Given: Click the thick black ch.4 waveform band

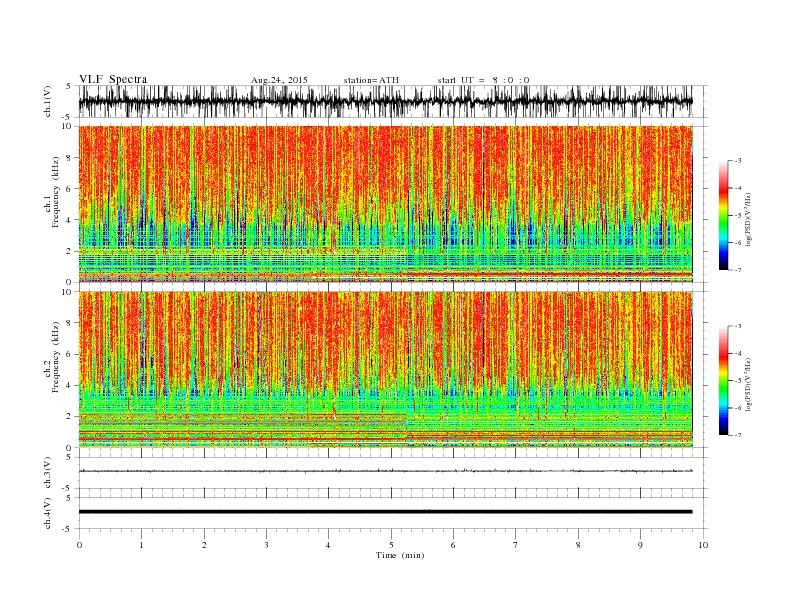Looking at the screenshot, I should click(x=385, y=512).
